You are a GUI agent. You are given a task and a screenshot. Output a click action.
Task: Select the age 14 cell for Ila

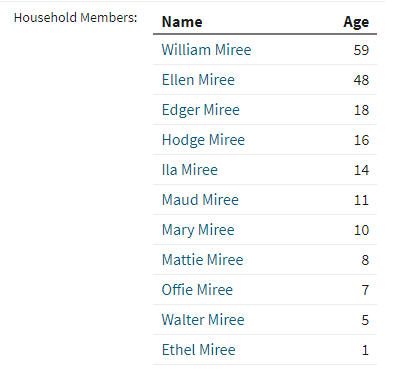[361, 170]
